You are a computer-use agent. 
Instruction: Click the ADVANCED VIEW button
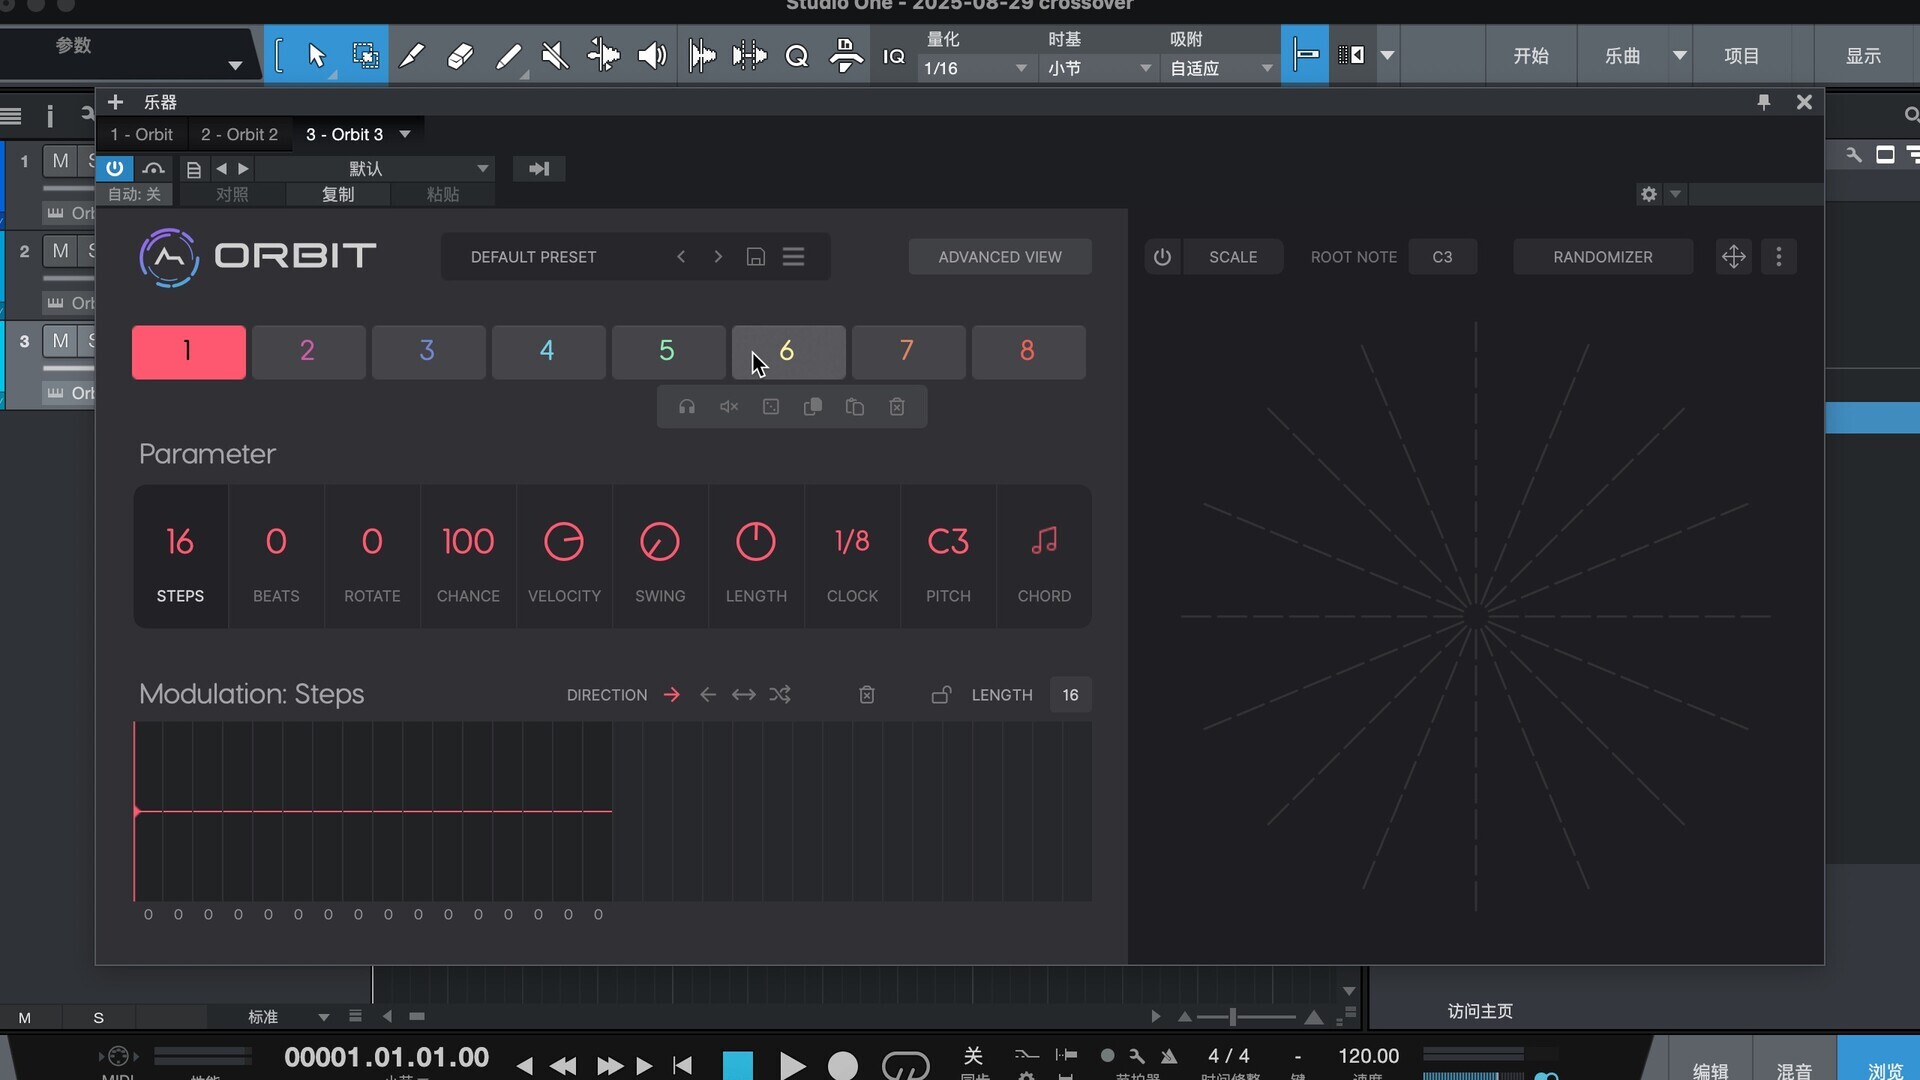[x=1000, y=257]
